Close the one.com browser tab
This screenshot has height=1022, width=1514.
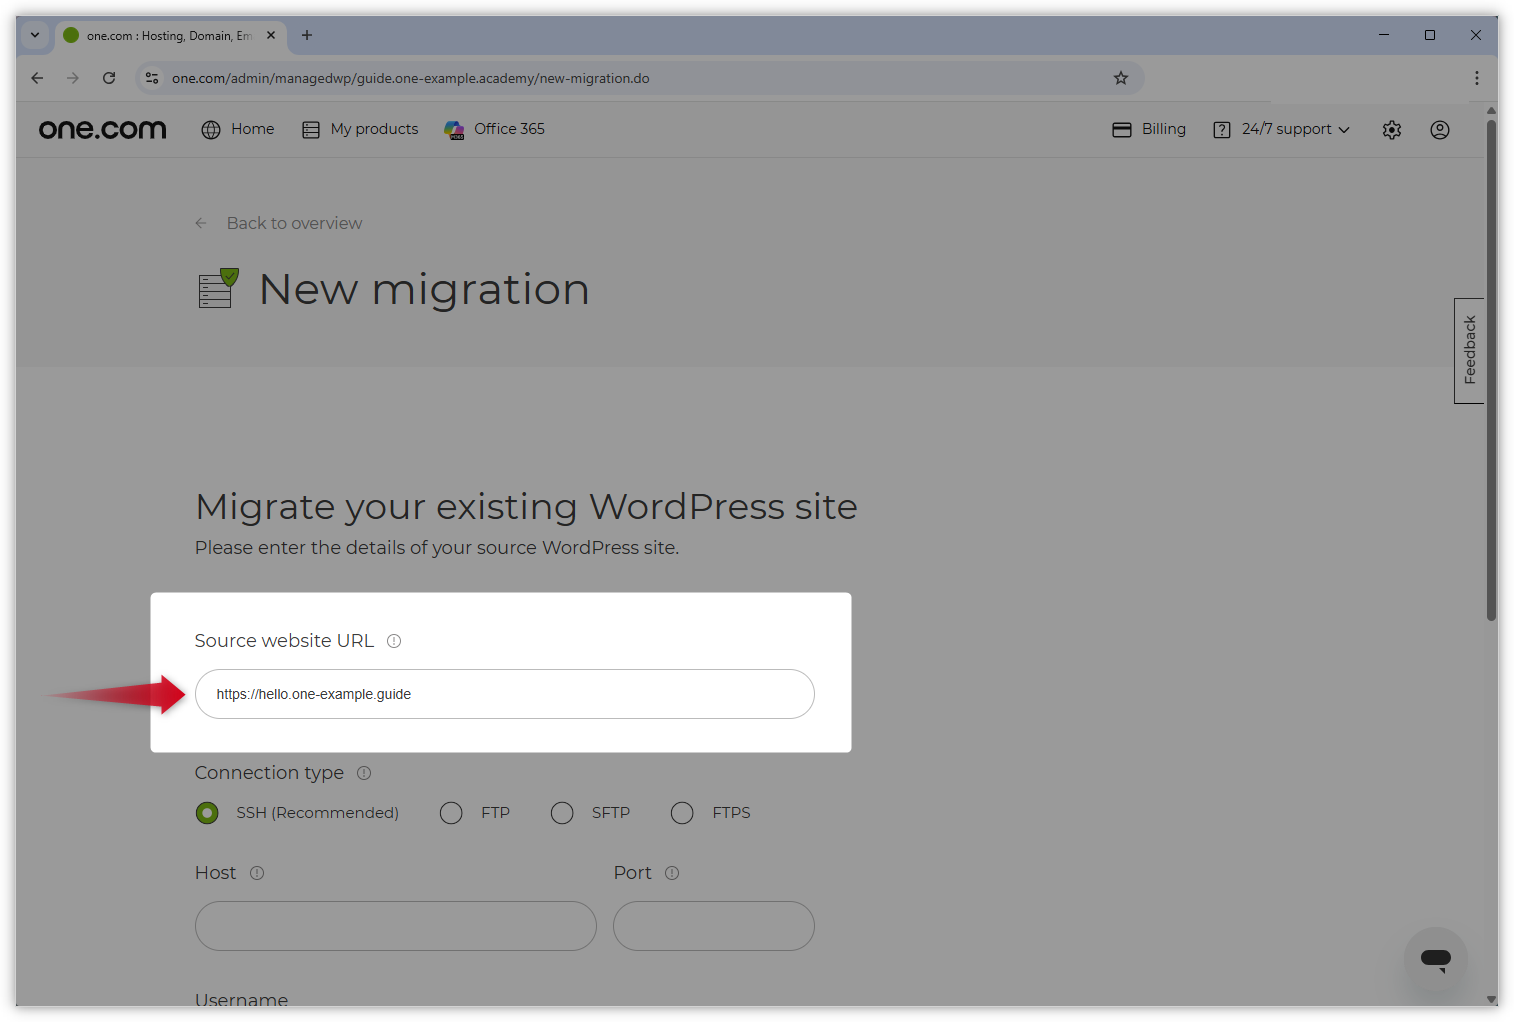pyautogui.click(x=271, y=35)
